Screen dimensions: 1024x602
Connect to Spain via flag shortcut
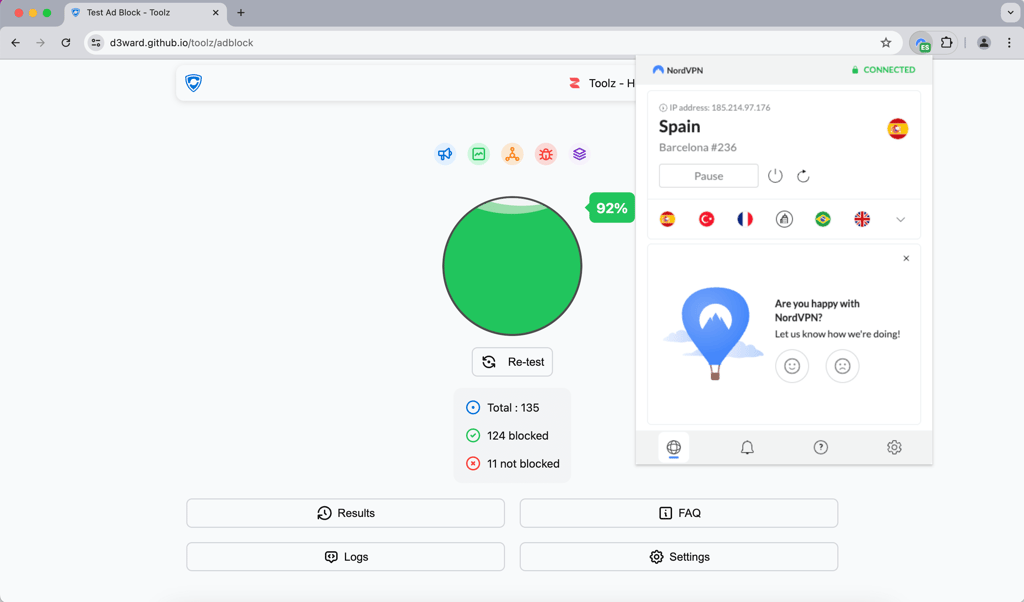coord(667,219)
